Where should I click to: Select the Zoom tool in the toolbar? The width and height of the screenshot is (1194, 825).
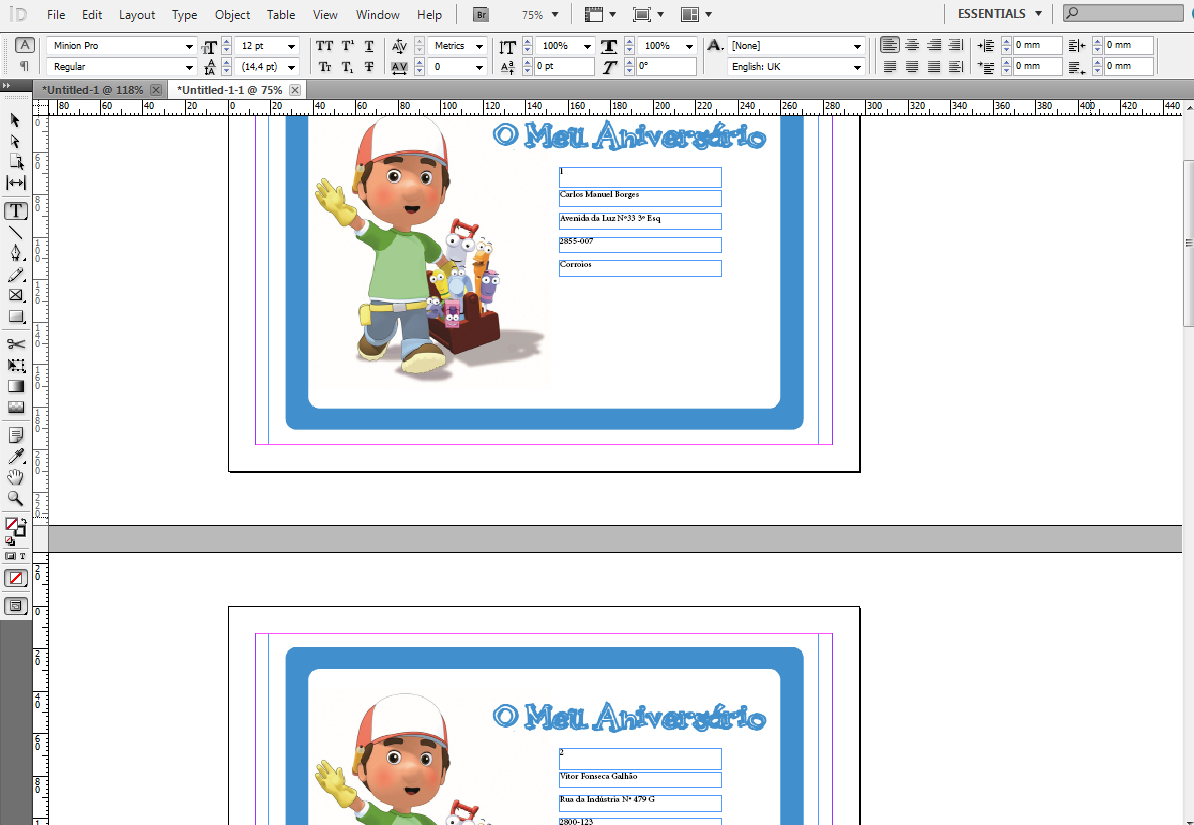point(16,499)
